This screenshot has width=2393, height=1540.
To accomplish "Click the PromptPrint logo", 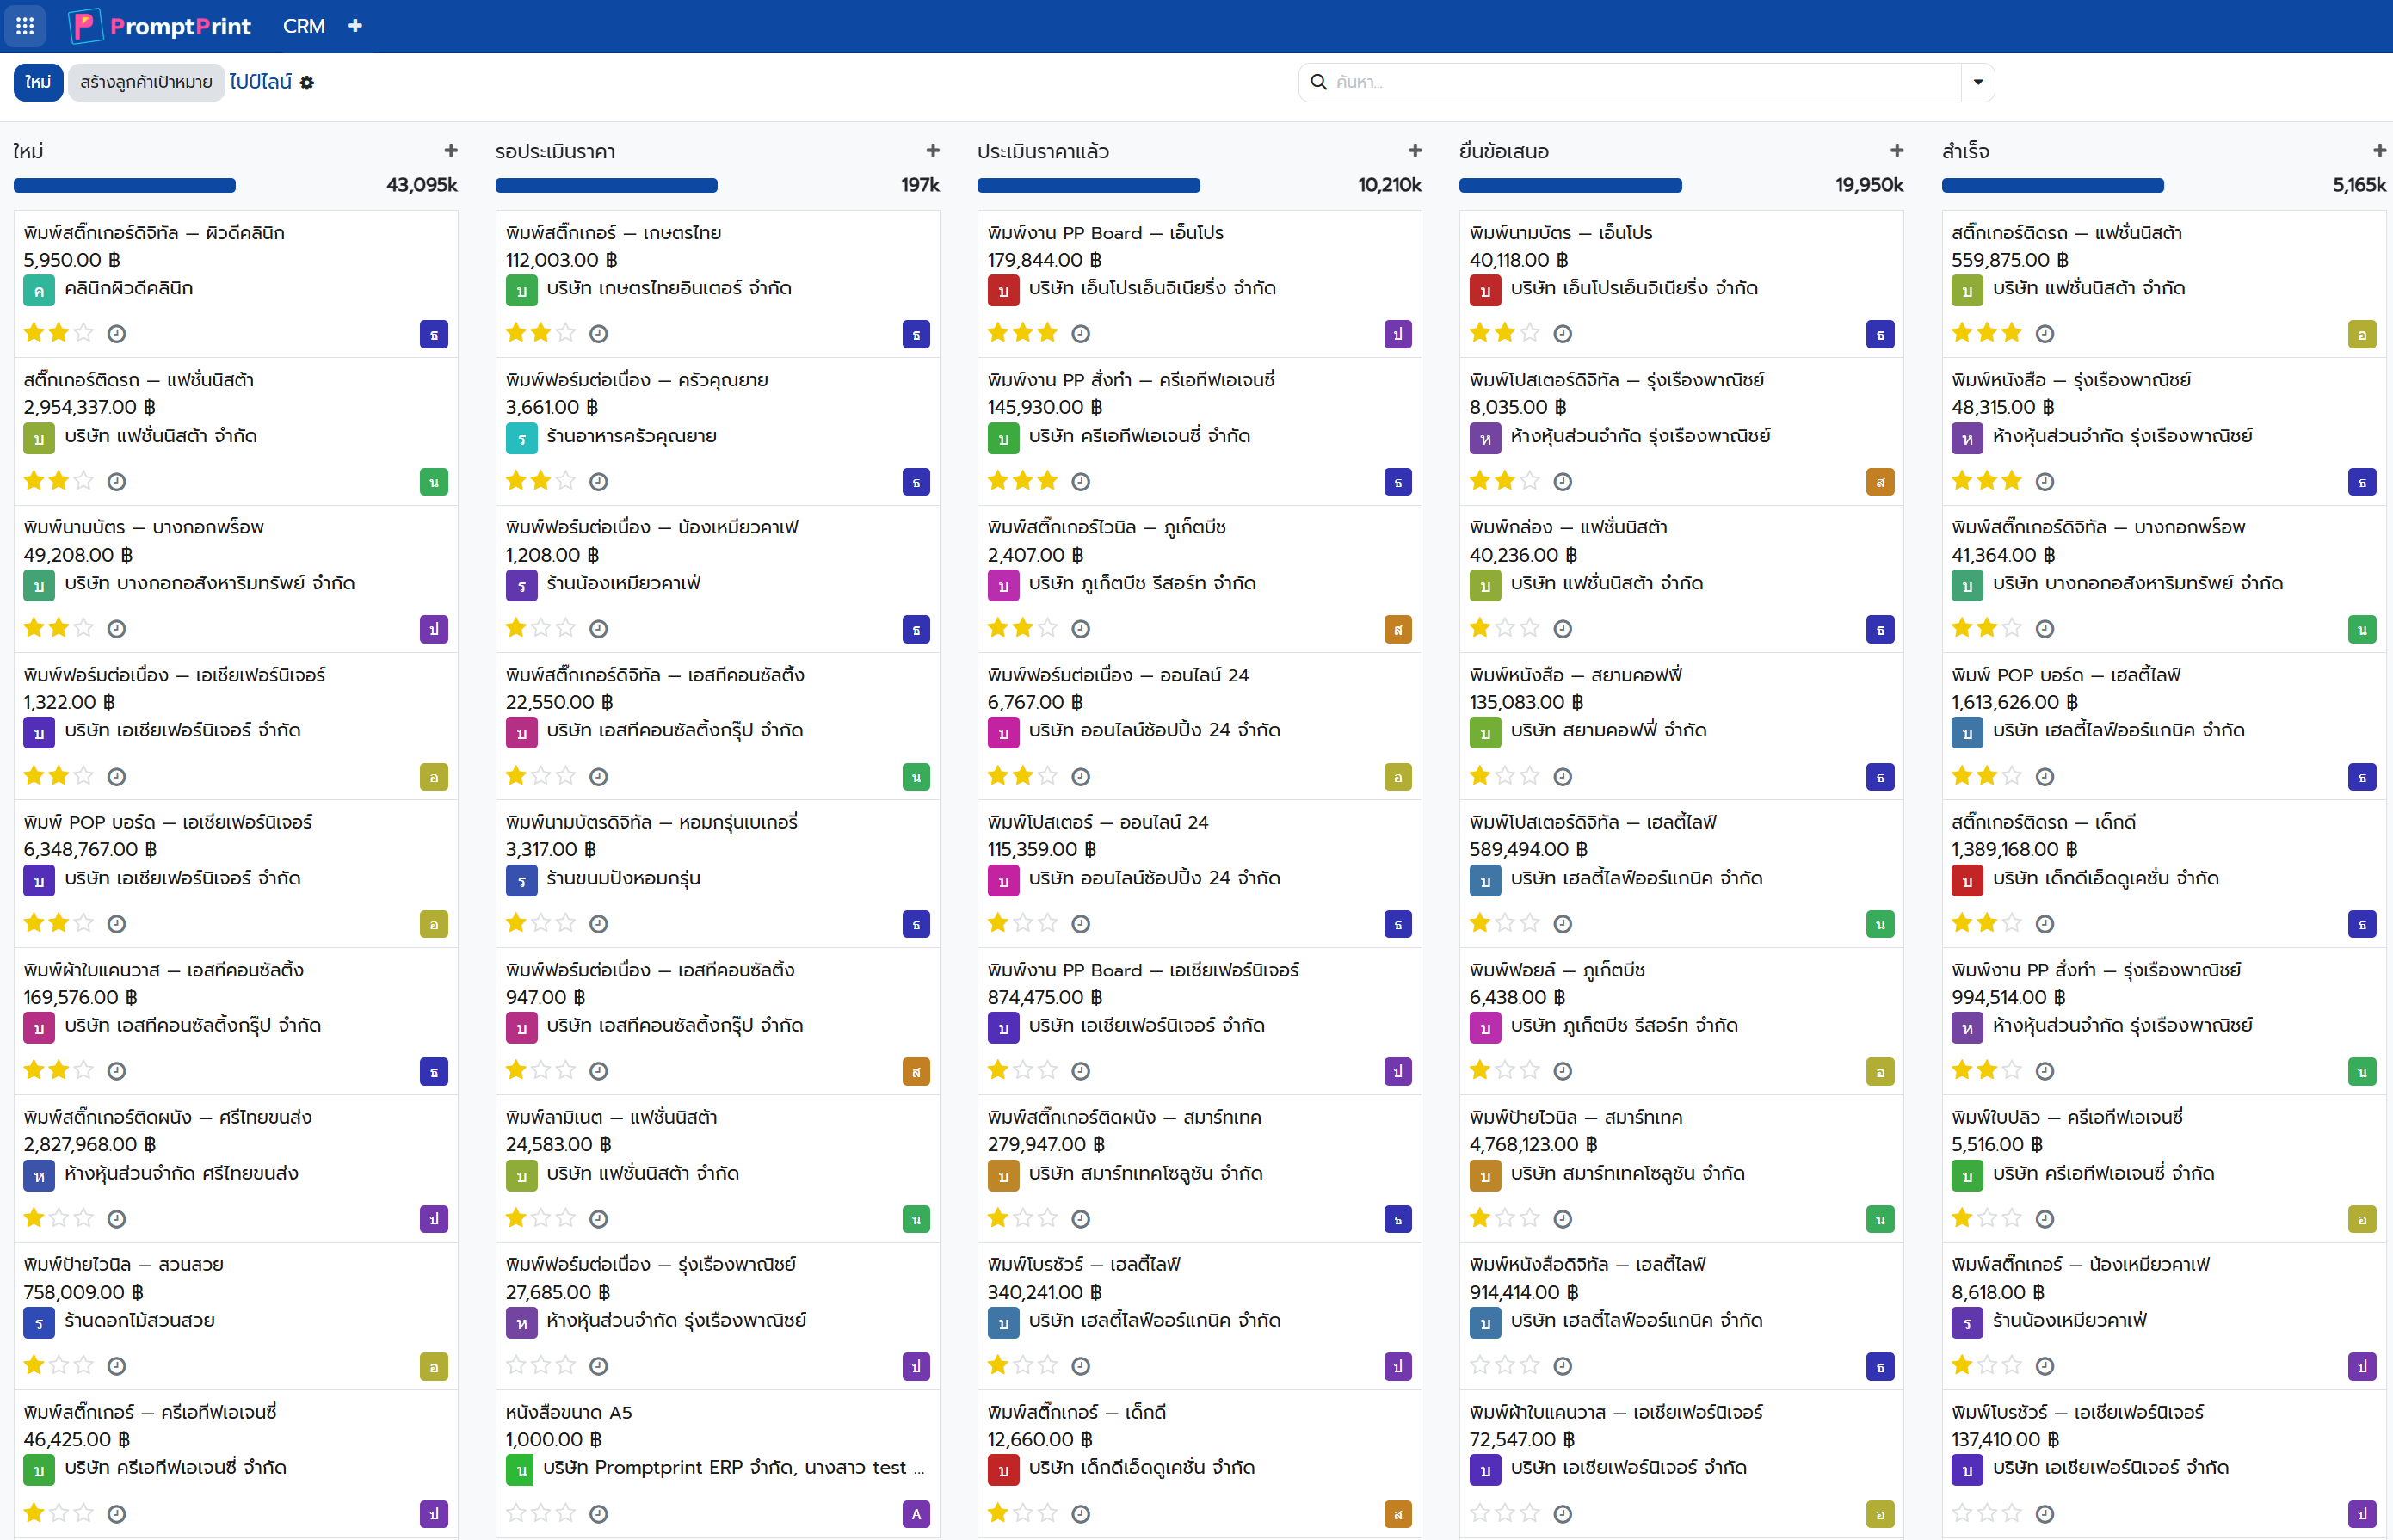I will [x=160, y=26].
